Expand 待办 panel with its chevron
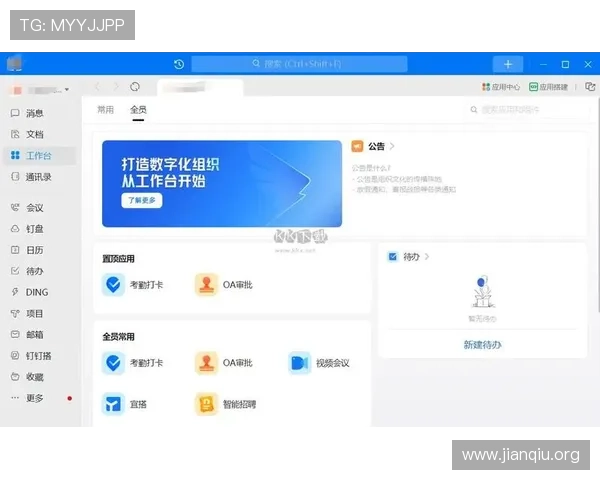This screenshot has height=480, width=600. (x=427, y=256)
